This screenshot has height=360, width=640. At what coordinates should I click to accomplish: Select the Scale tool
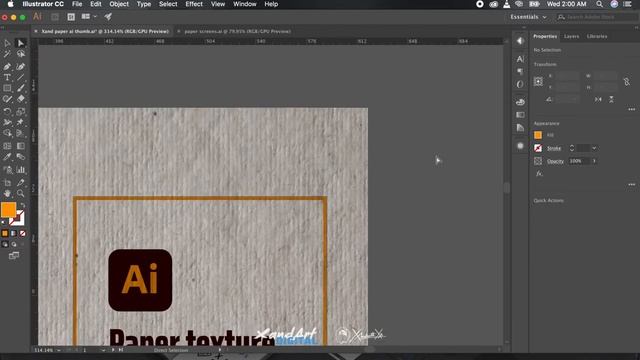(20, 111)
